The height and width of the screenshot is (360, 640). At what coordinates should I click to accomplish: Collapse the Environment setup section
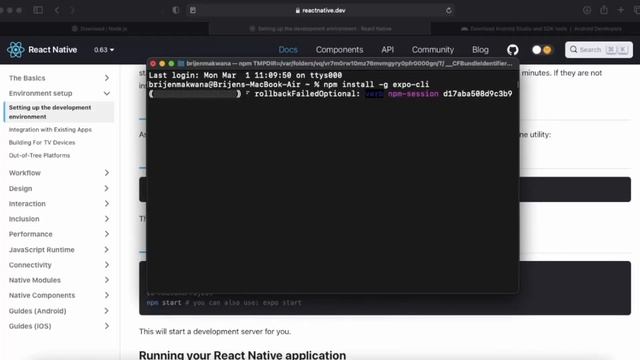point(59,93)
